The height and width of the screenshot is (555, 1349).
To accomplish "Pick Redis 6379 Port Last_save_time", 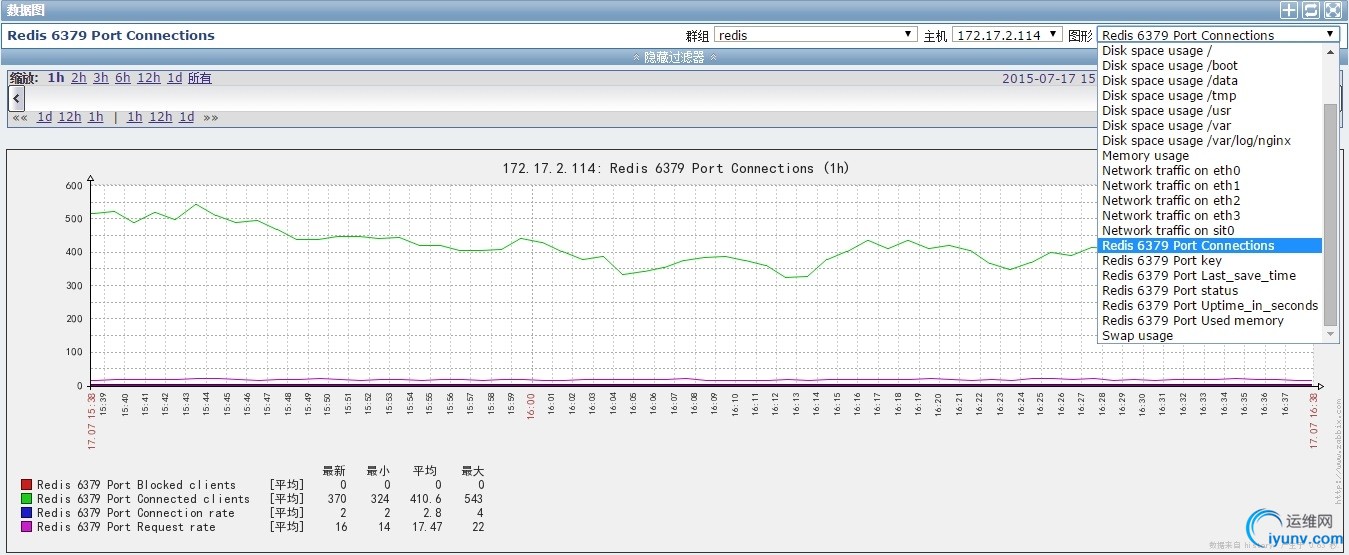I will 1210,276.
